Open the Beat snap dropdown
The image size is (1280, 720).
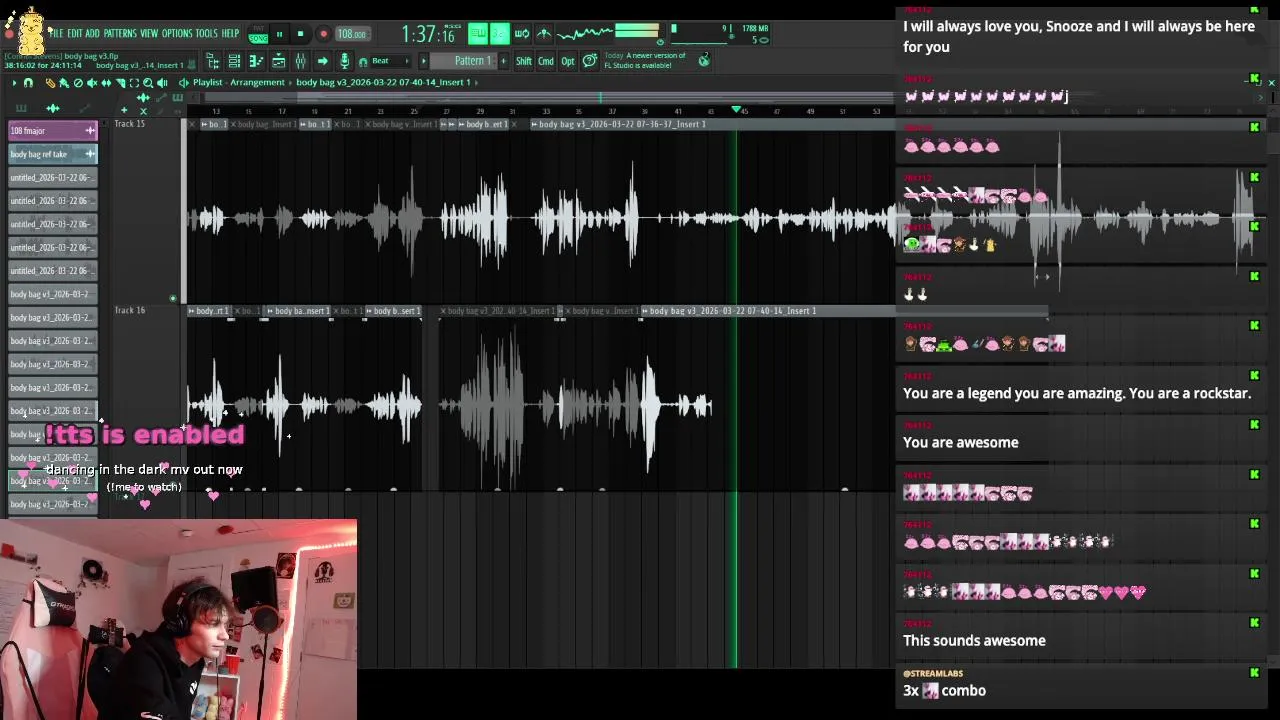pos(392,61)
